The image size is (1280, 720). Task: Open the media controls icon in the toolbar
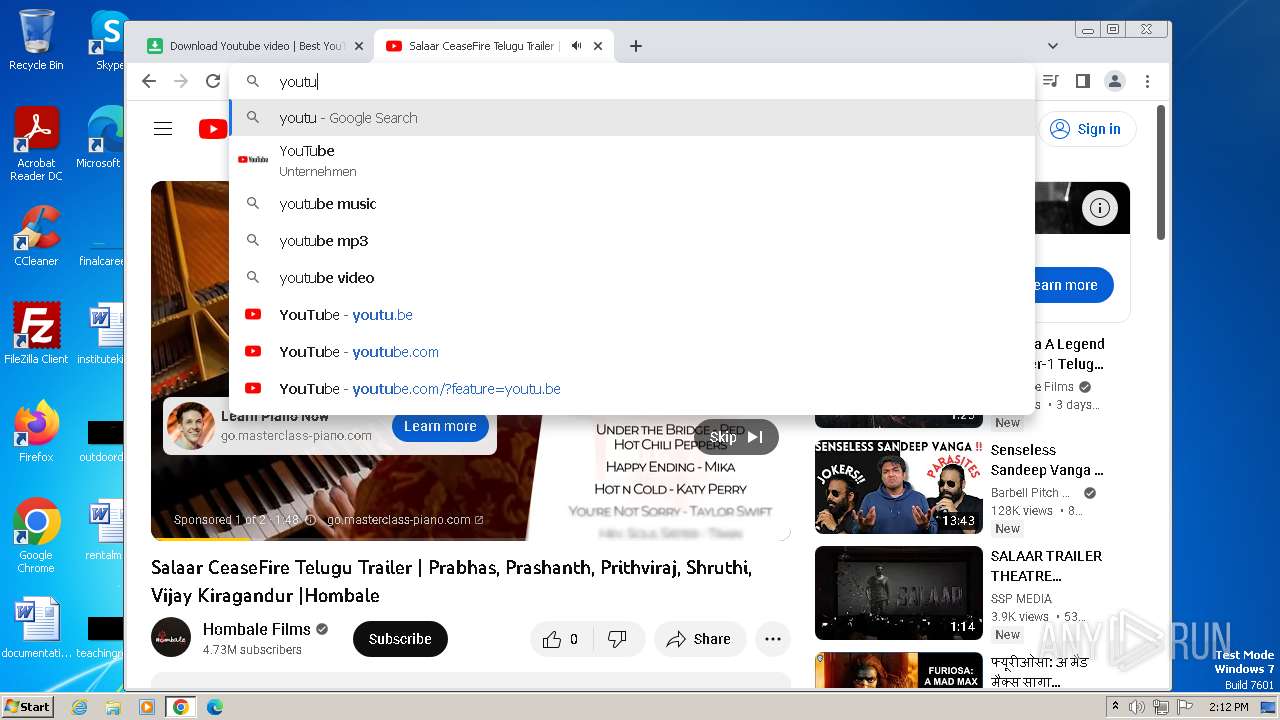[1050, 81]
